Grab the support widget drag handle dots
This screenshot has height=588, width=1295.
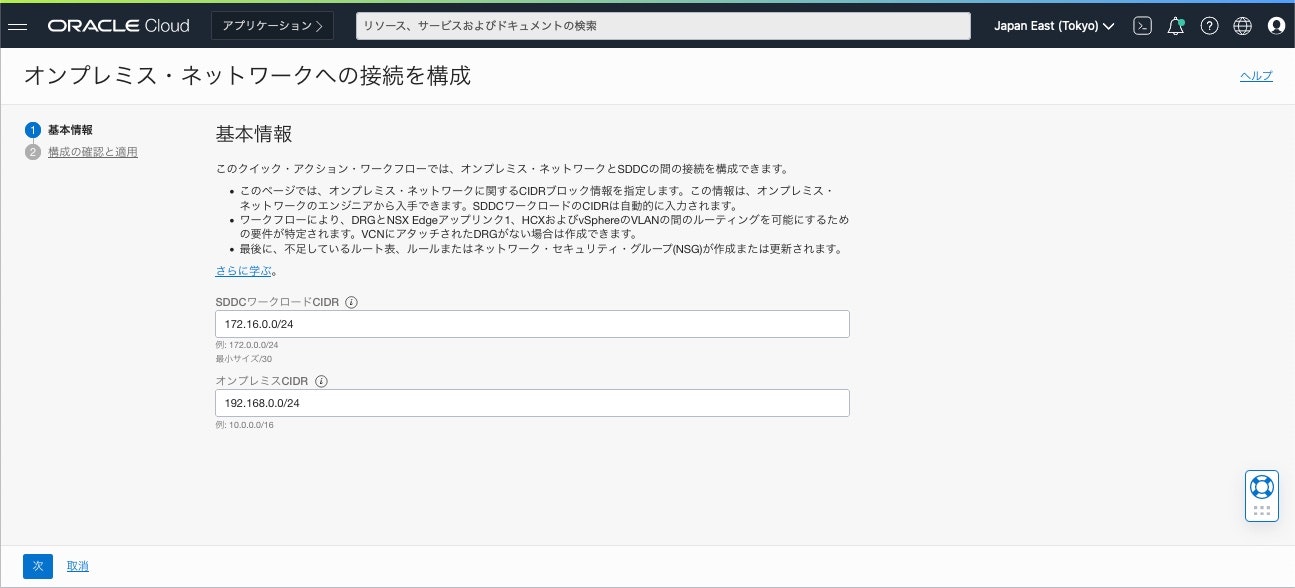click(x=1261, y=510)
